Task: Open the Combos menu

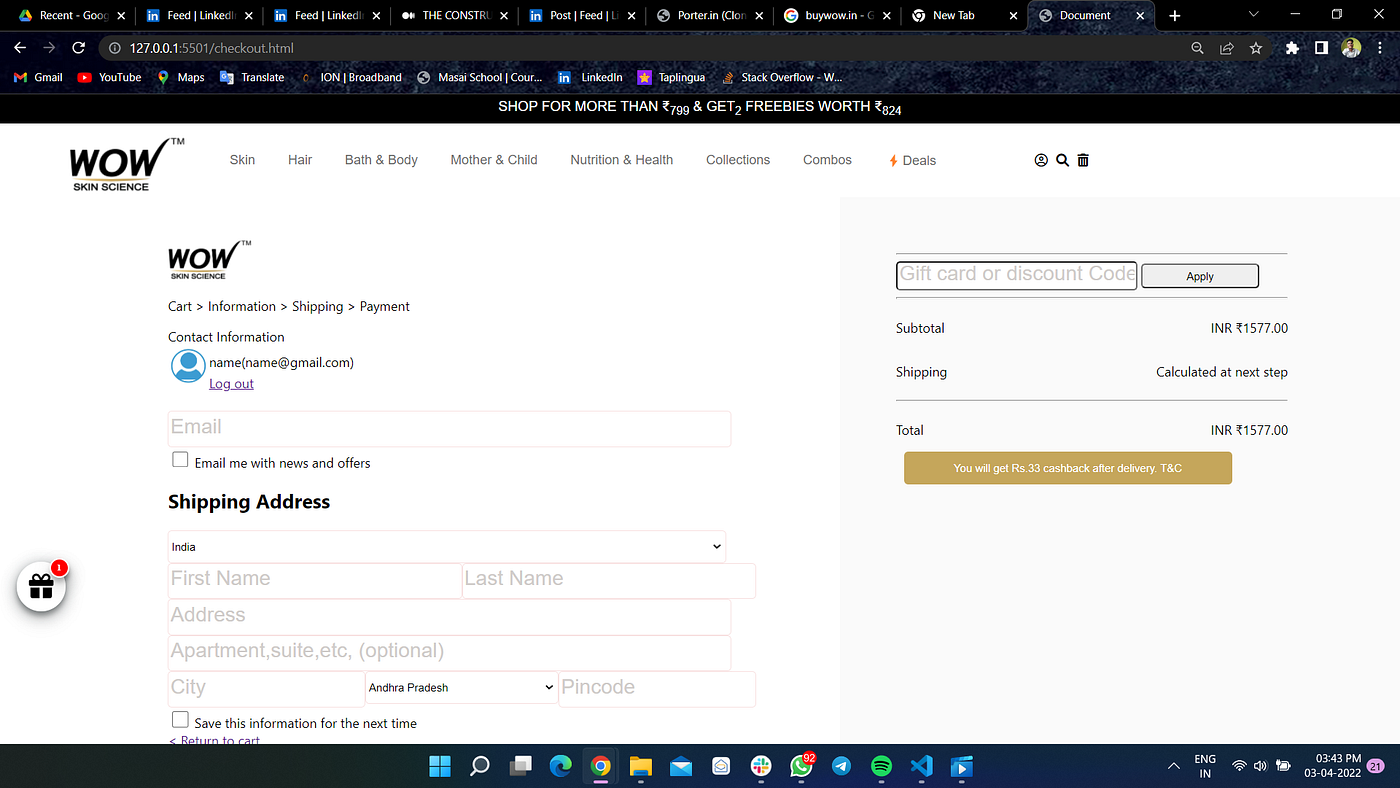Action: tap(827, 160)
